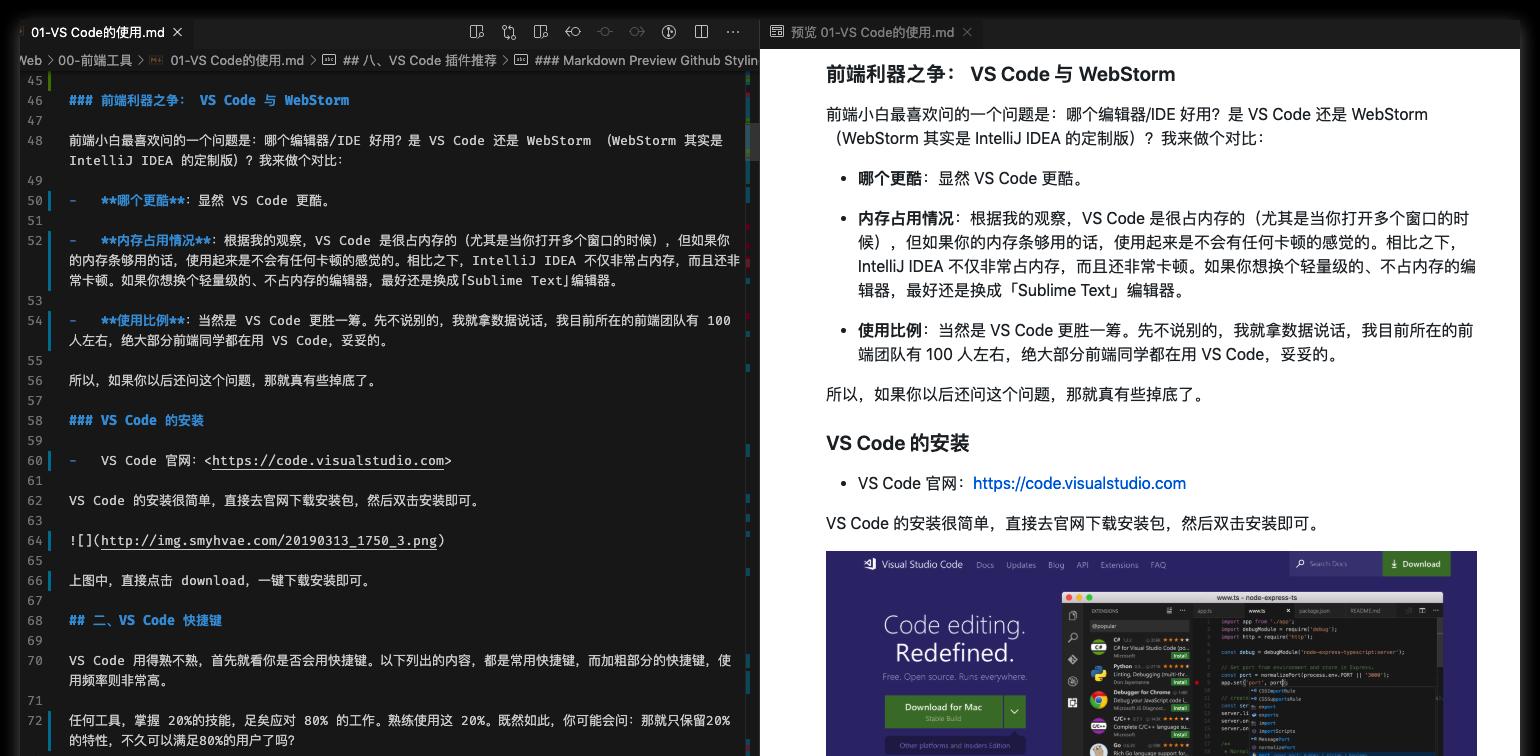This screenshot has height=756, width=1540.
Task: Click preview heading VS Code 的安装
Action: tap(897, 443)
